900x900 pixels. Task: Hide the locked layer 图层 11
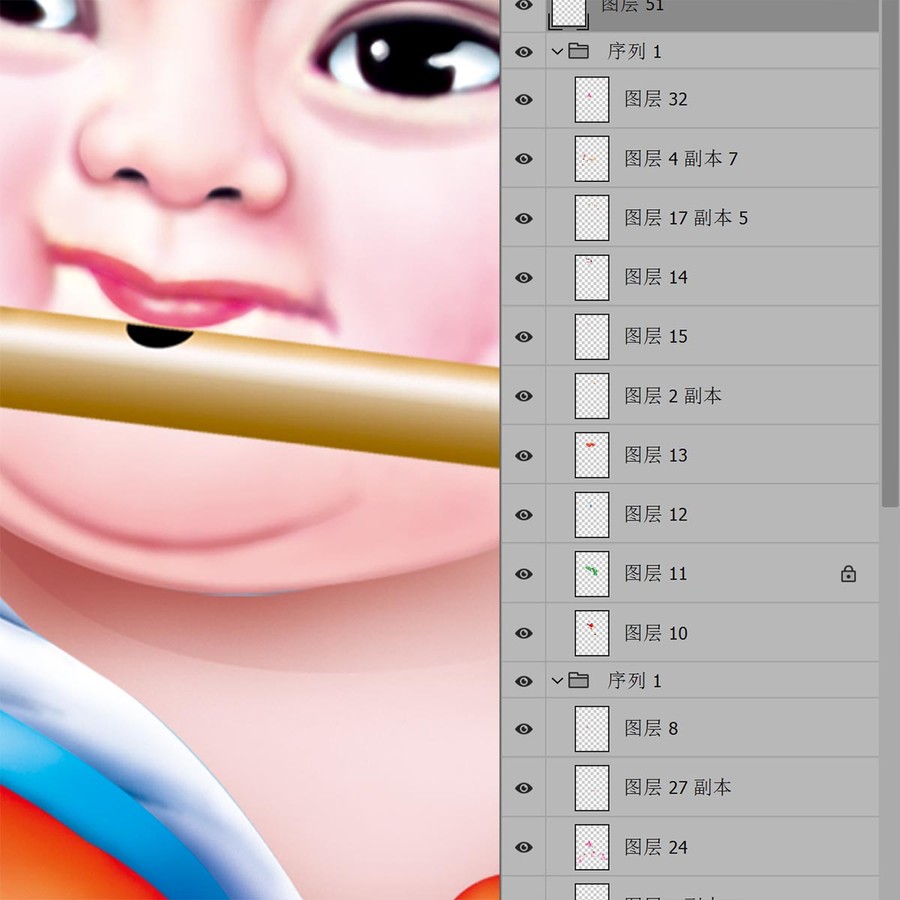coord(523,574)
